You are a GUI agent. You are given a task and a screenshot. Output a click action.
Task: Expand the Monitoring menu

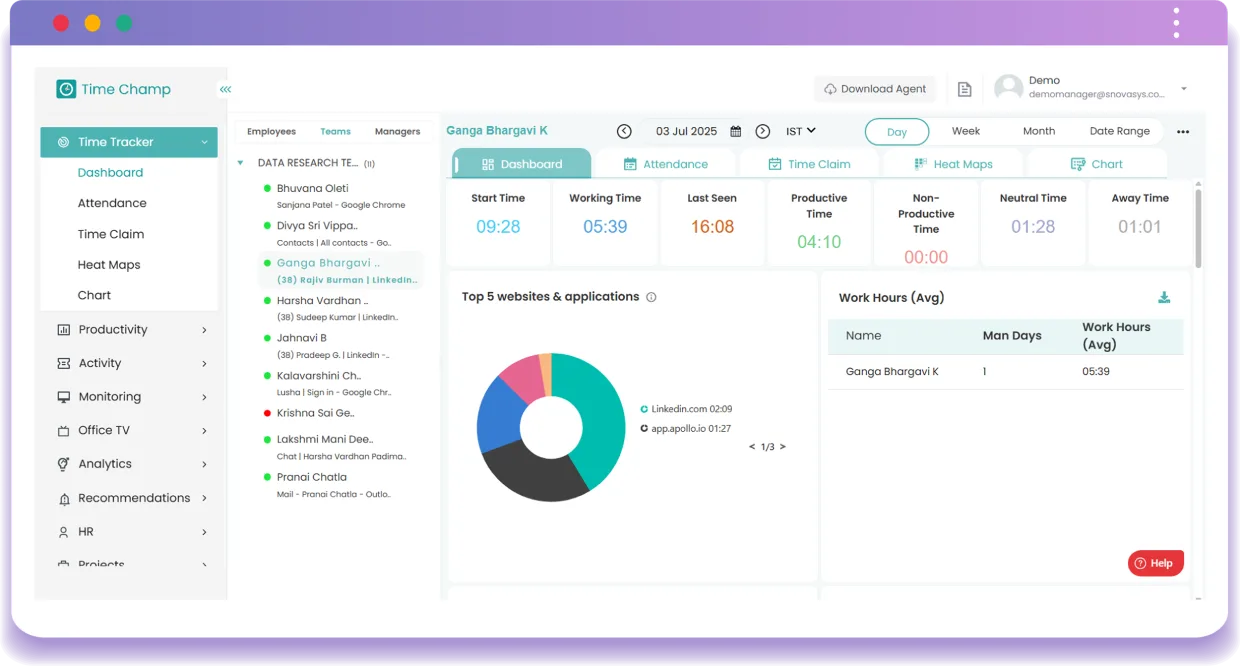204,397
